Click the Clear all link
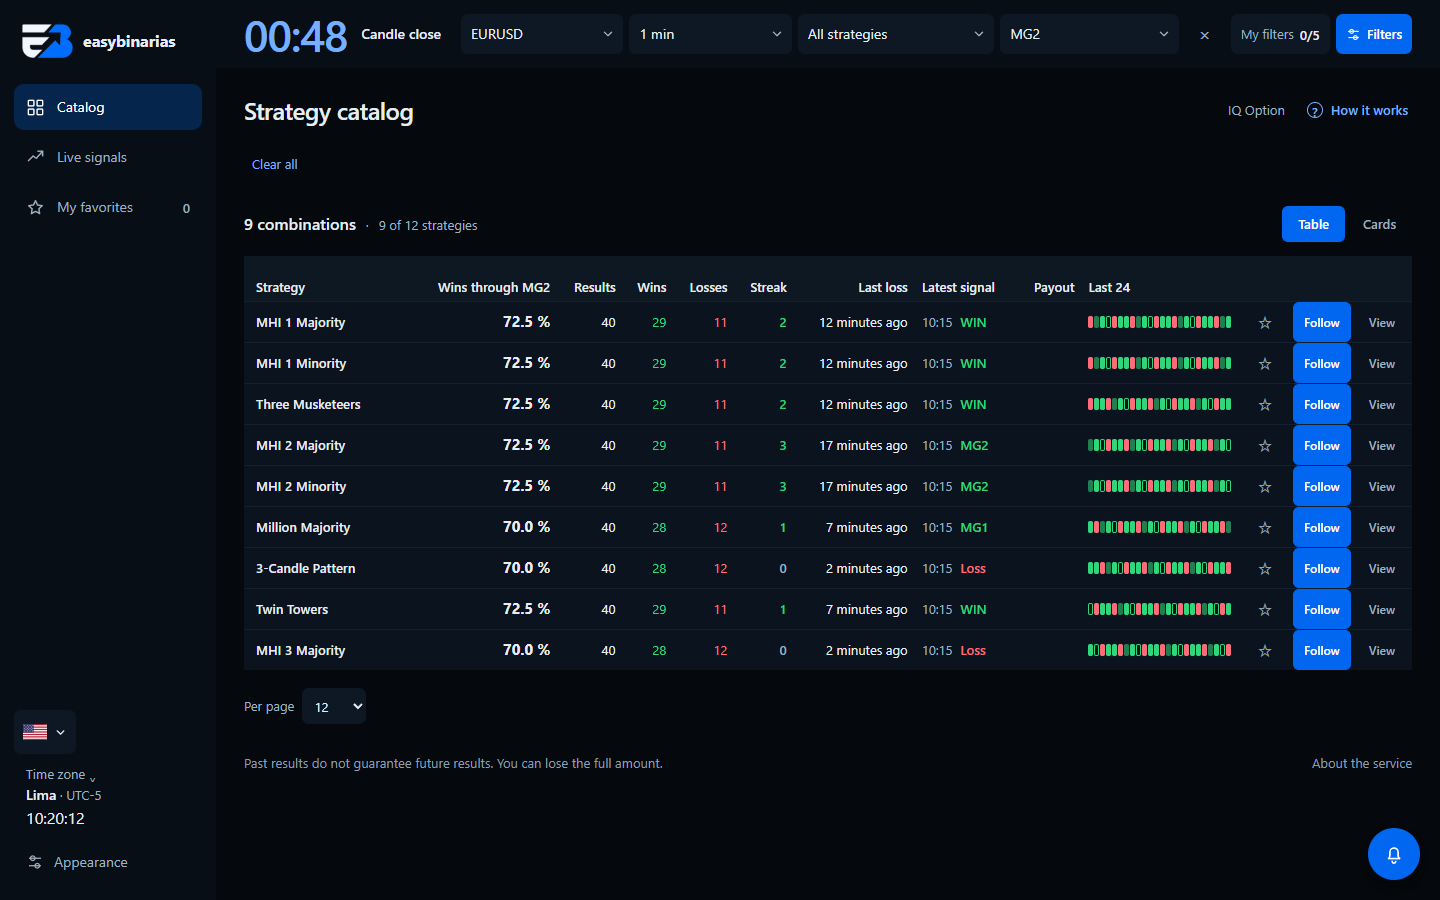Image resolution: width=1440 pixels, height=900 pixels. [x=275, y=164]
